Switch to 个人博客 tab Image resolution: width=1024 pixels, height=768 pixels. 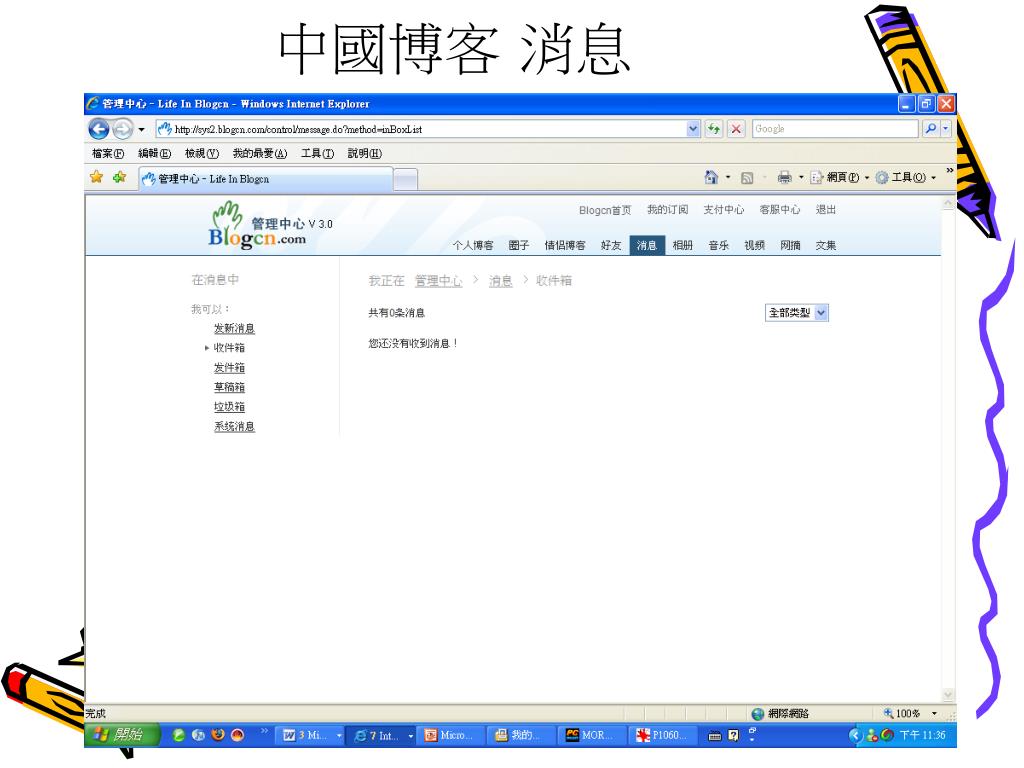coord(473,246)
